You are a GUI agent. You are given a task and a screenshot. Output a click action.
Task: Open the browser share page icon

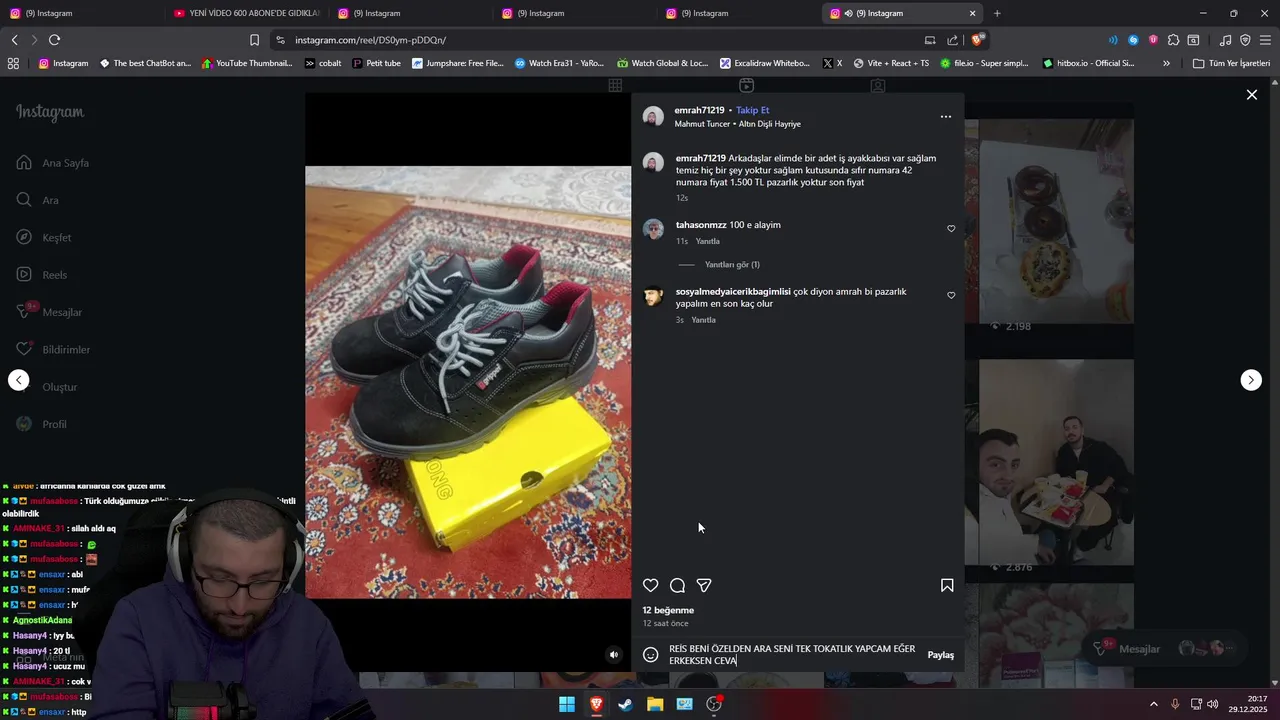coord(952,40)
